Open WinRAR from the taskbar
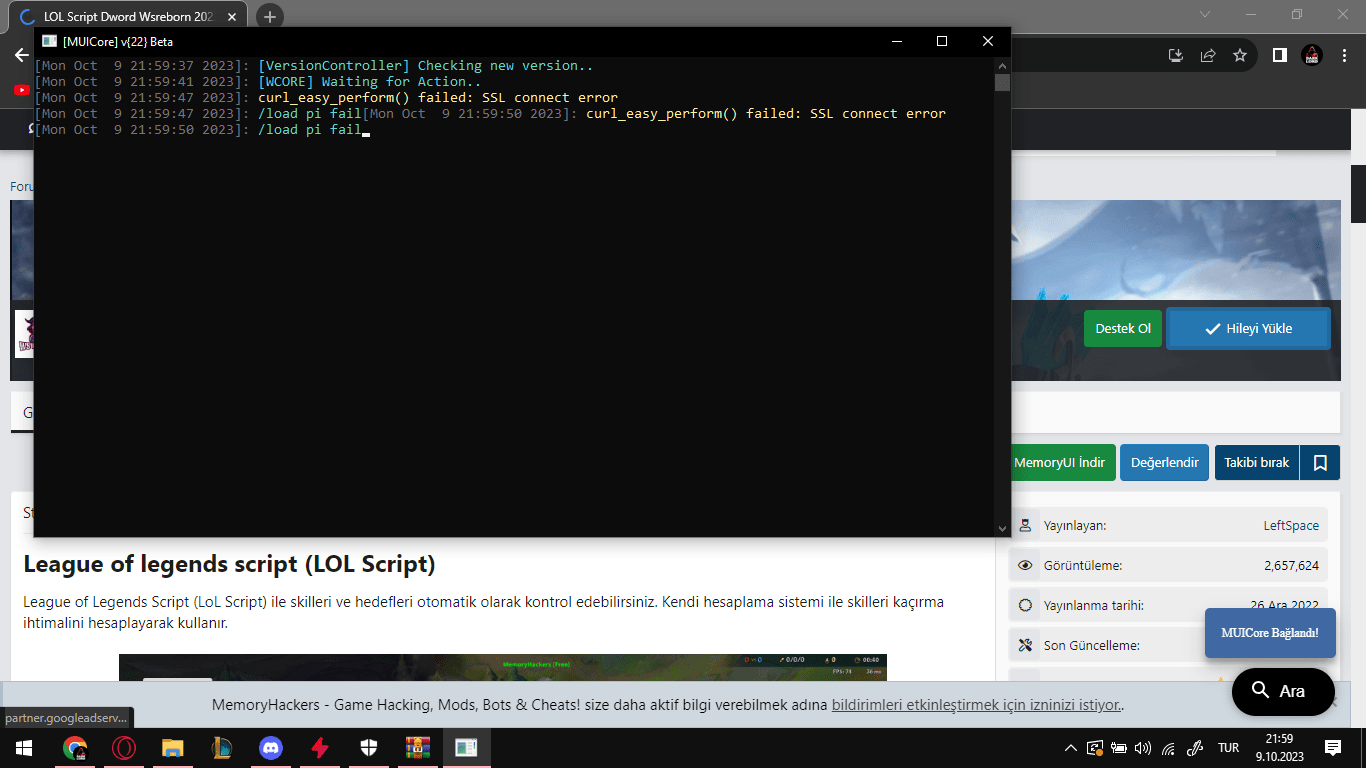 pyautogui.click(x=418, y=747)
